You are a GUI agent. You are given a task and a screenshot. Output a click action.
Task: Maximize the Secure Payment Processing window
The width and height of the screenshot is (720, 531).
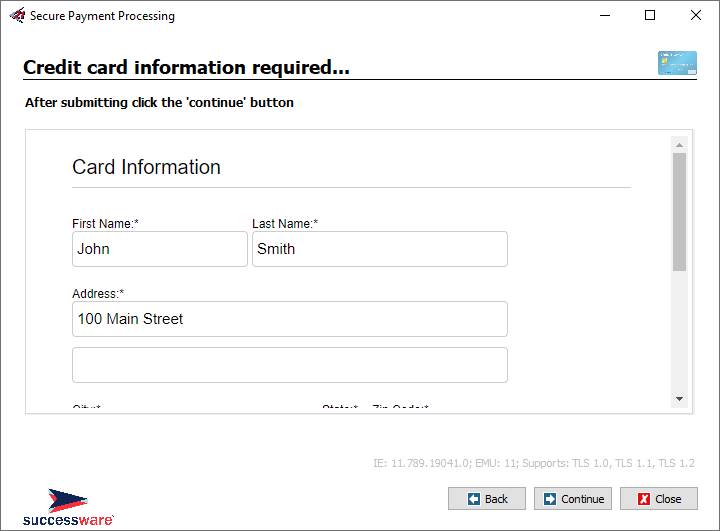tap(650, 16)
